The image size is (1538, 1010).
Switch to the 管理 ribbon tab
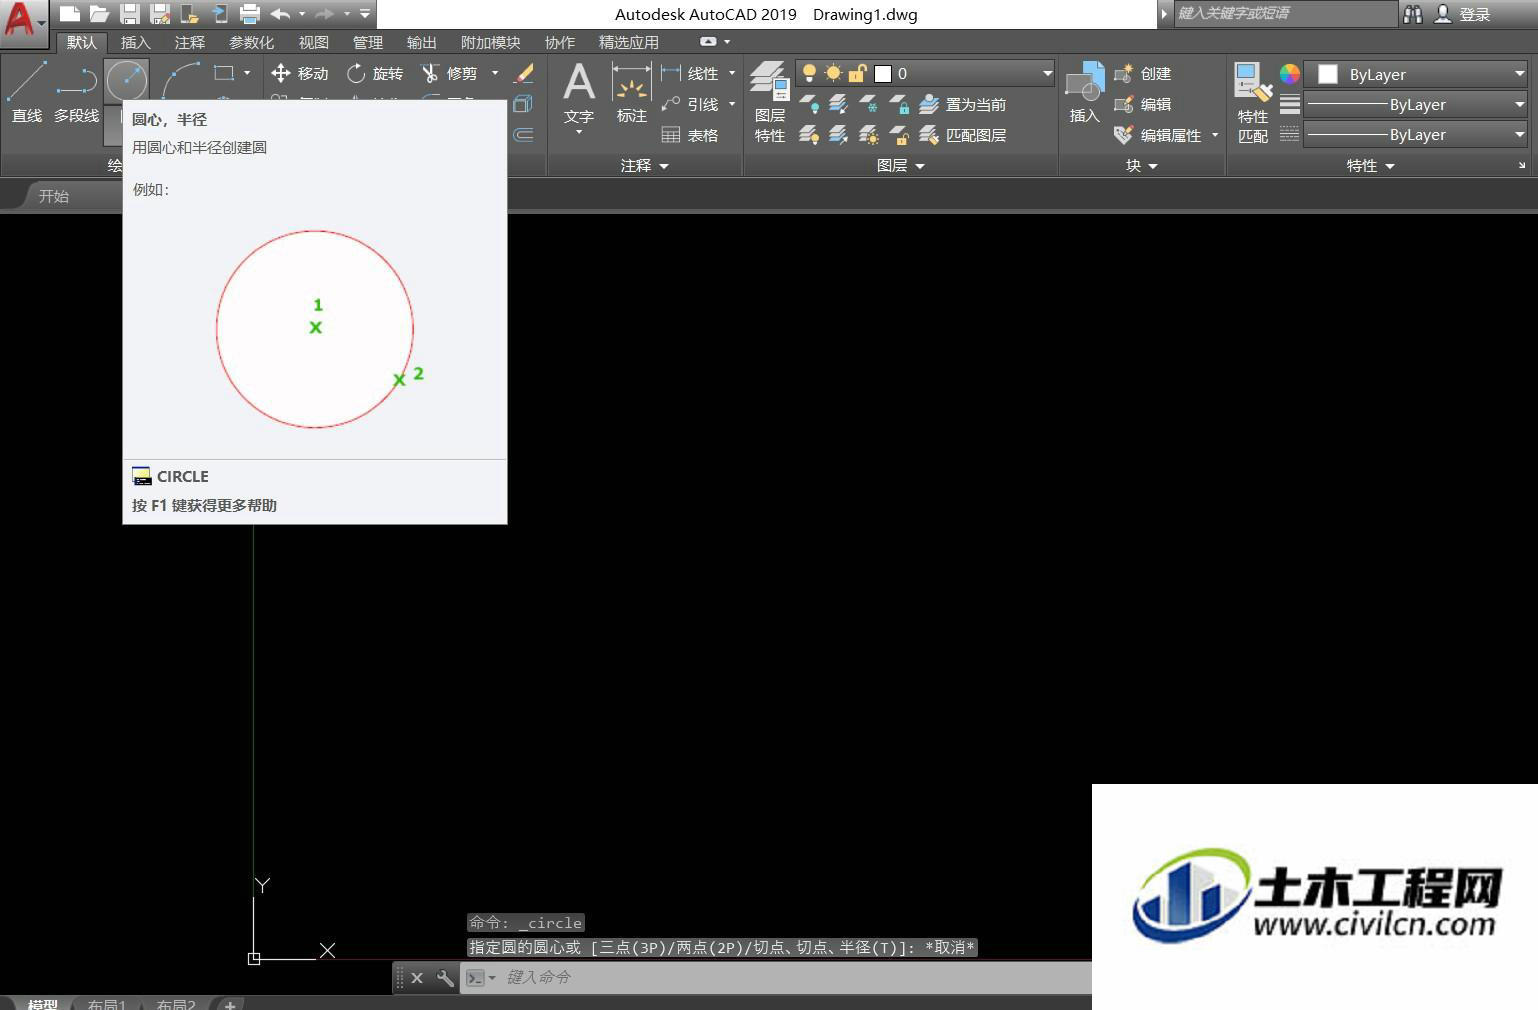(367, 42)
